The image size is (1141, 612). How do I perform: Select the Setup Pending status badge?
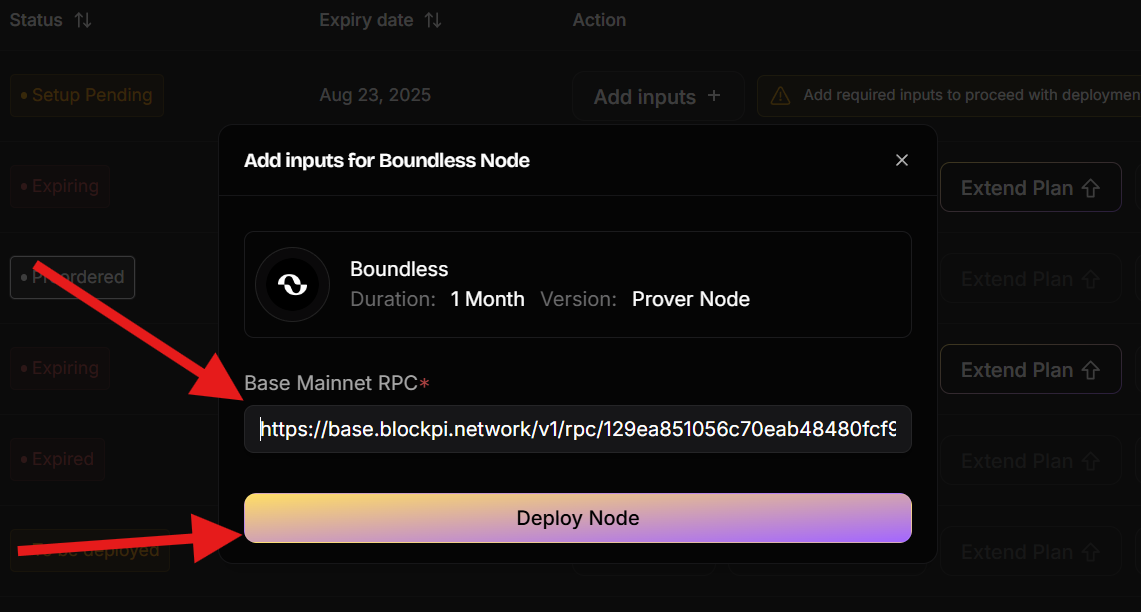click(87, 96)
